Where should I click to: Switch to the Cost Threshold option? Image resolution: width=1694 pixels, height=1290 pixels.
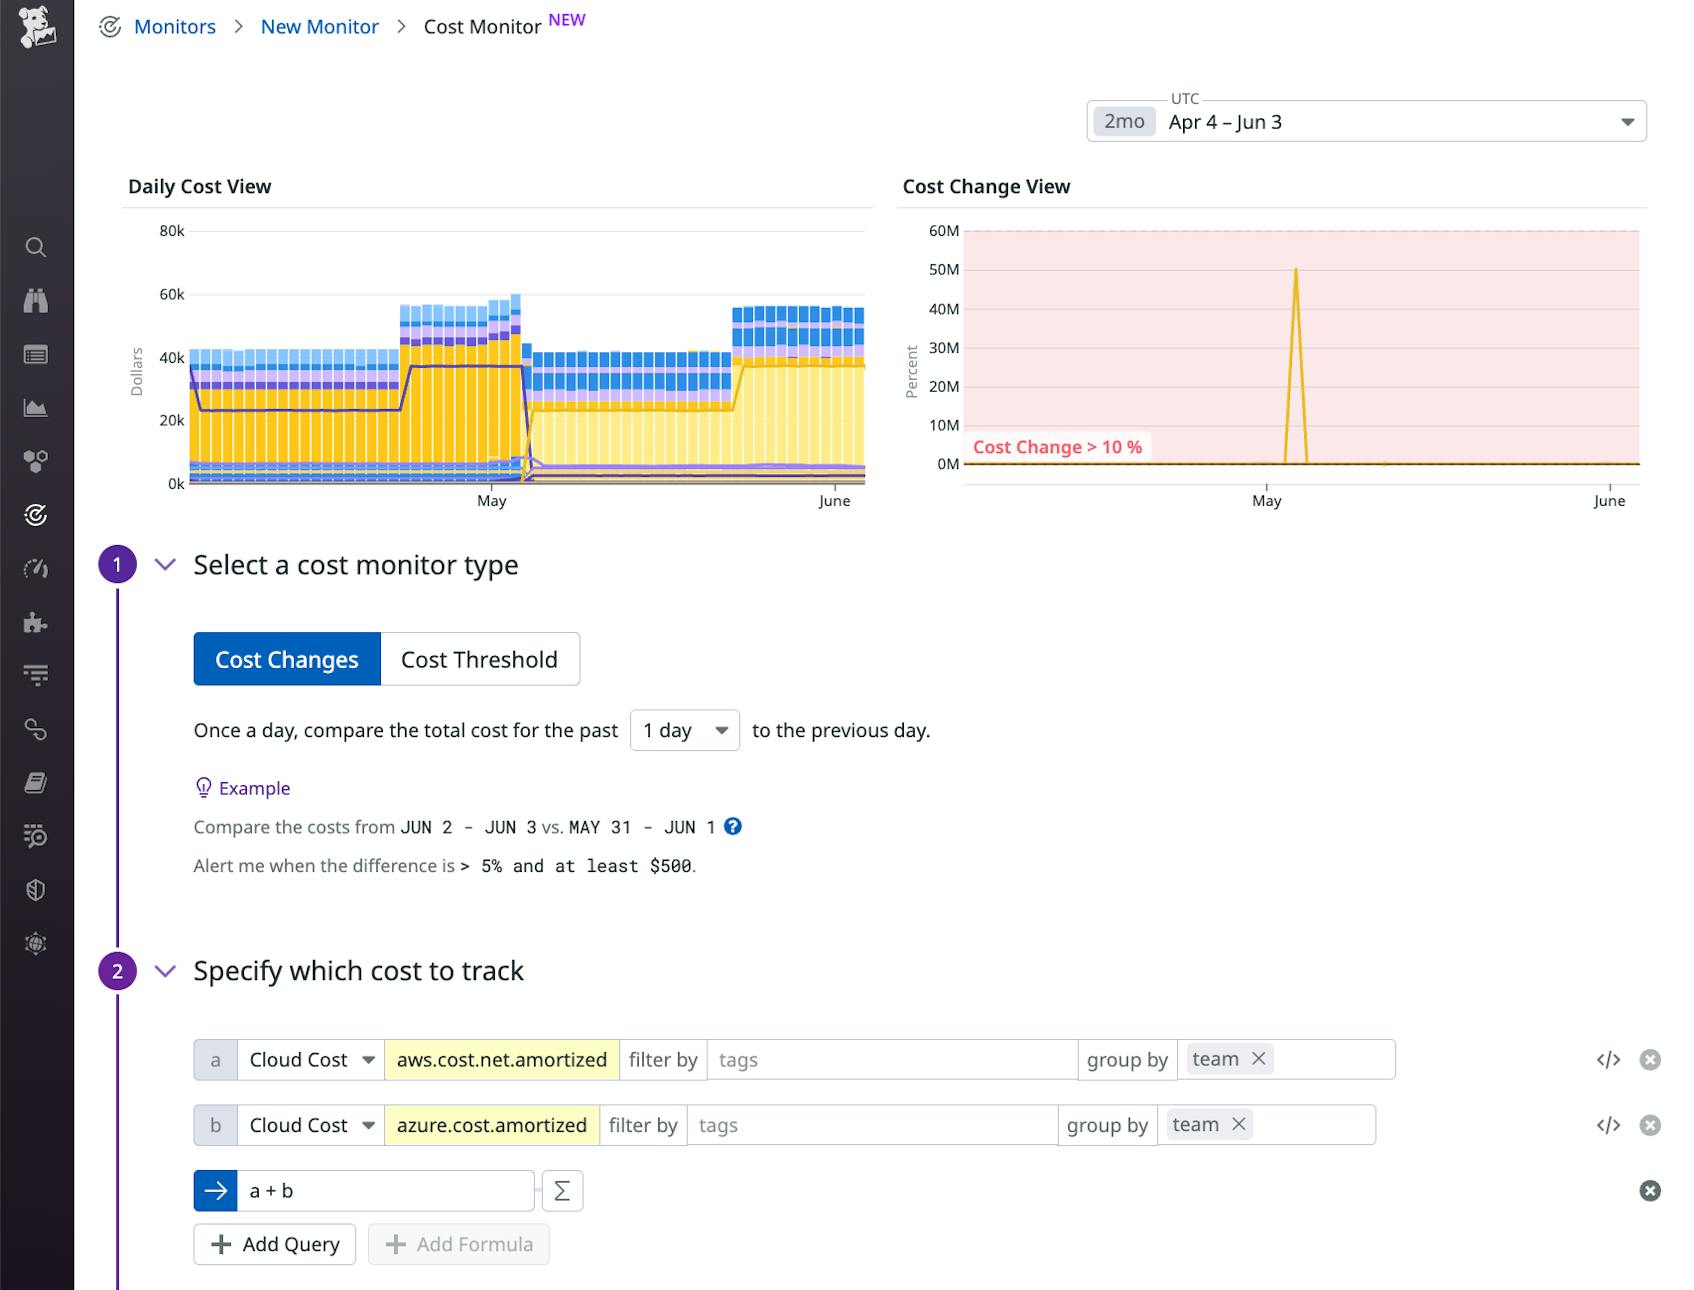pyautogui.click(x=479, y=659)
